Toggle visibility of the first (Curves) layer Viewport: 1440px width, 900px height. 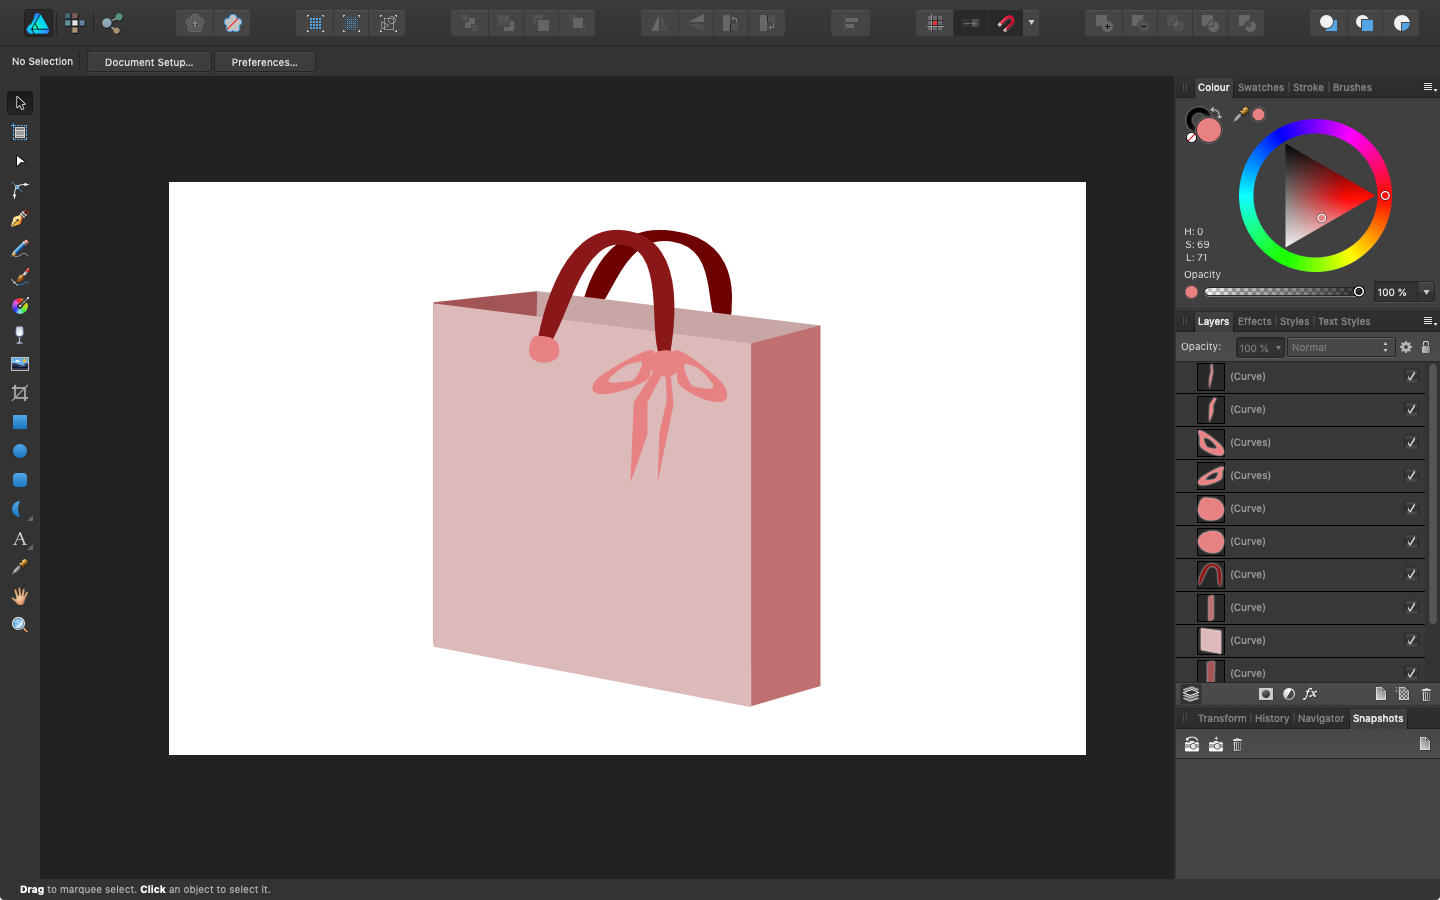pos(1412,443)
